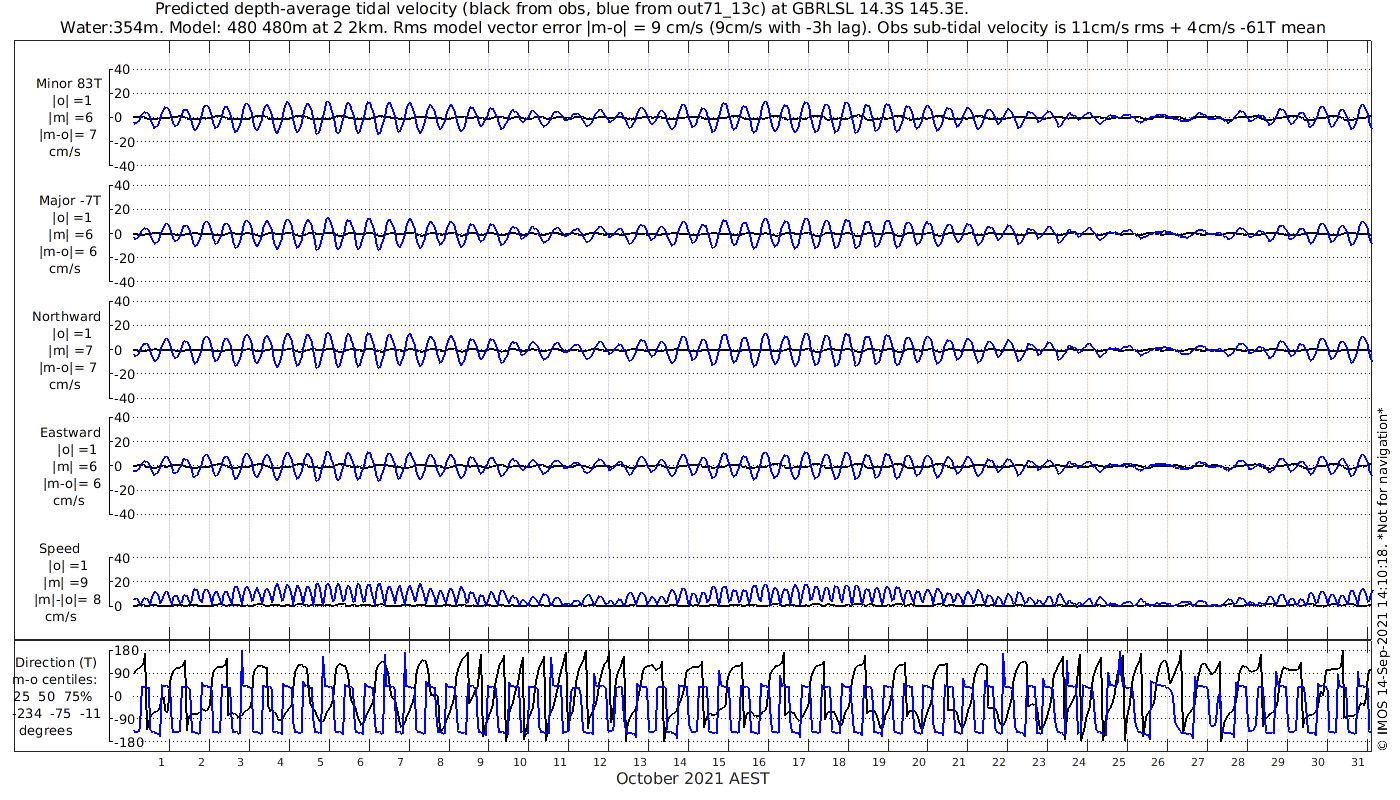Select day 10 tick on the date axis
The height and width of the screenshot is (800, 1400).
click(x=520, y=762)
